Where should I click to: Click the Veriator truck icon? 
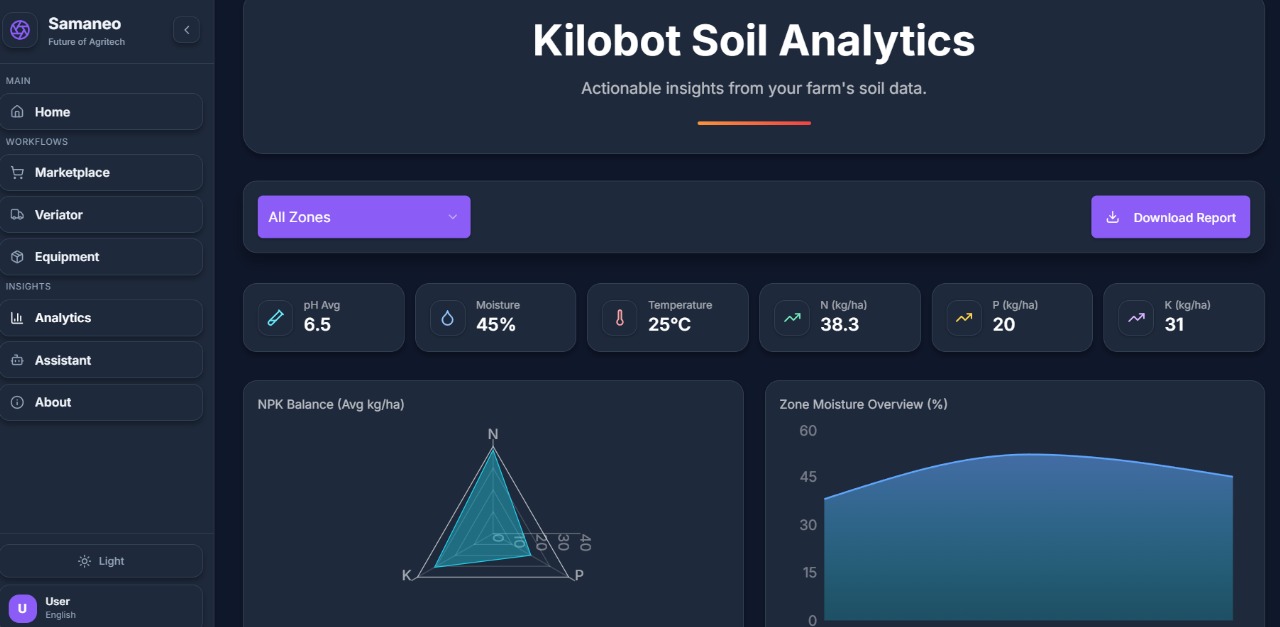click(17, 215)
